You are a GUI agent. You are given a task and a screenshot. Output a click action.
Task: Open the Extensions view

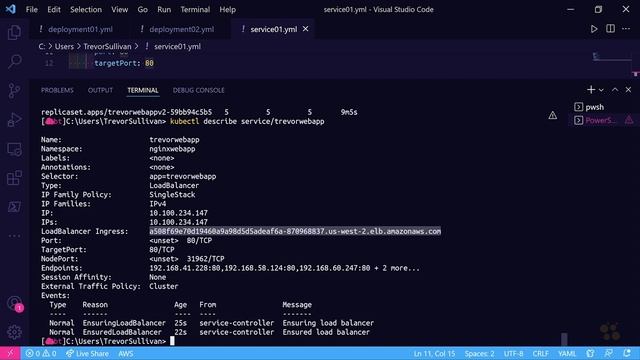[x=14, y=178]
